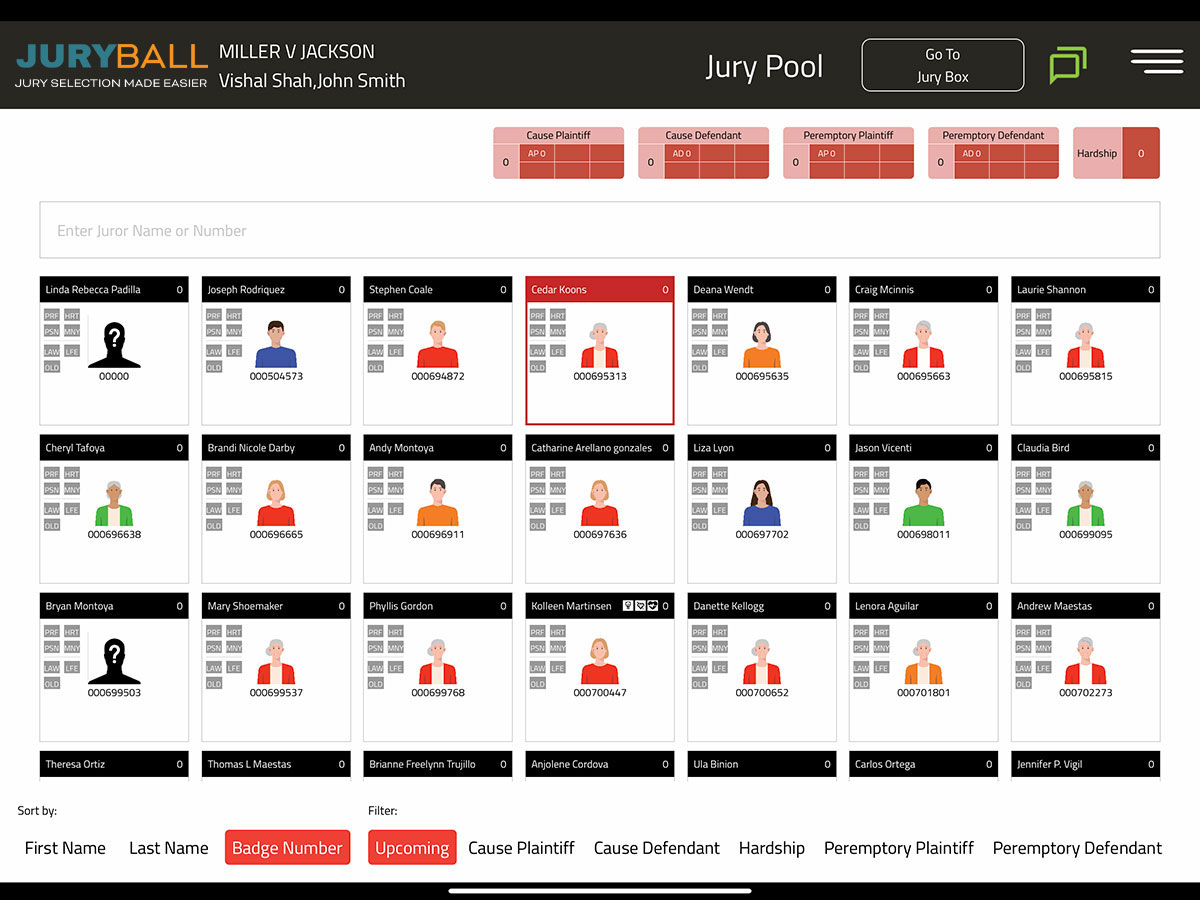Click Jason Vicenti's avatar image

click(x=923, y=502)
